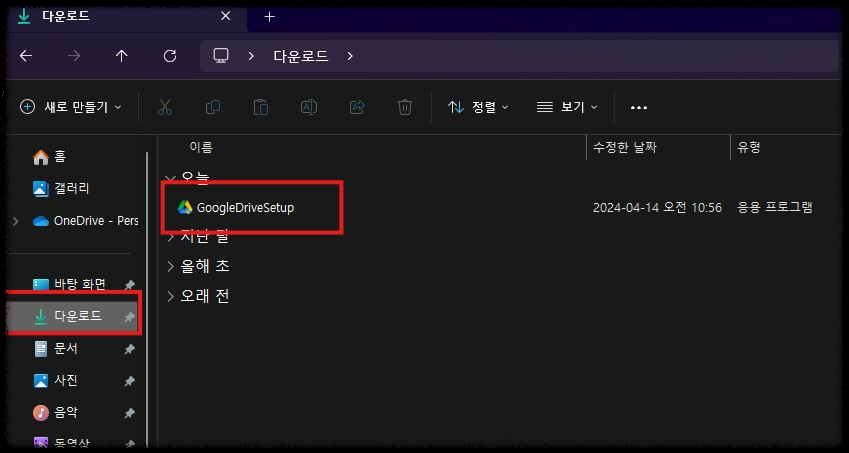Open new tab with plus button
Viewport: 849px width, 453px height.
click(x=269, y=17)
